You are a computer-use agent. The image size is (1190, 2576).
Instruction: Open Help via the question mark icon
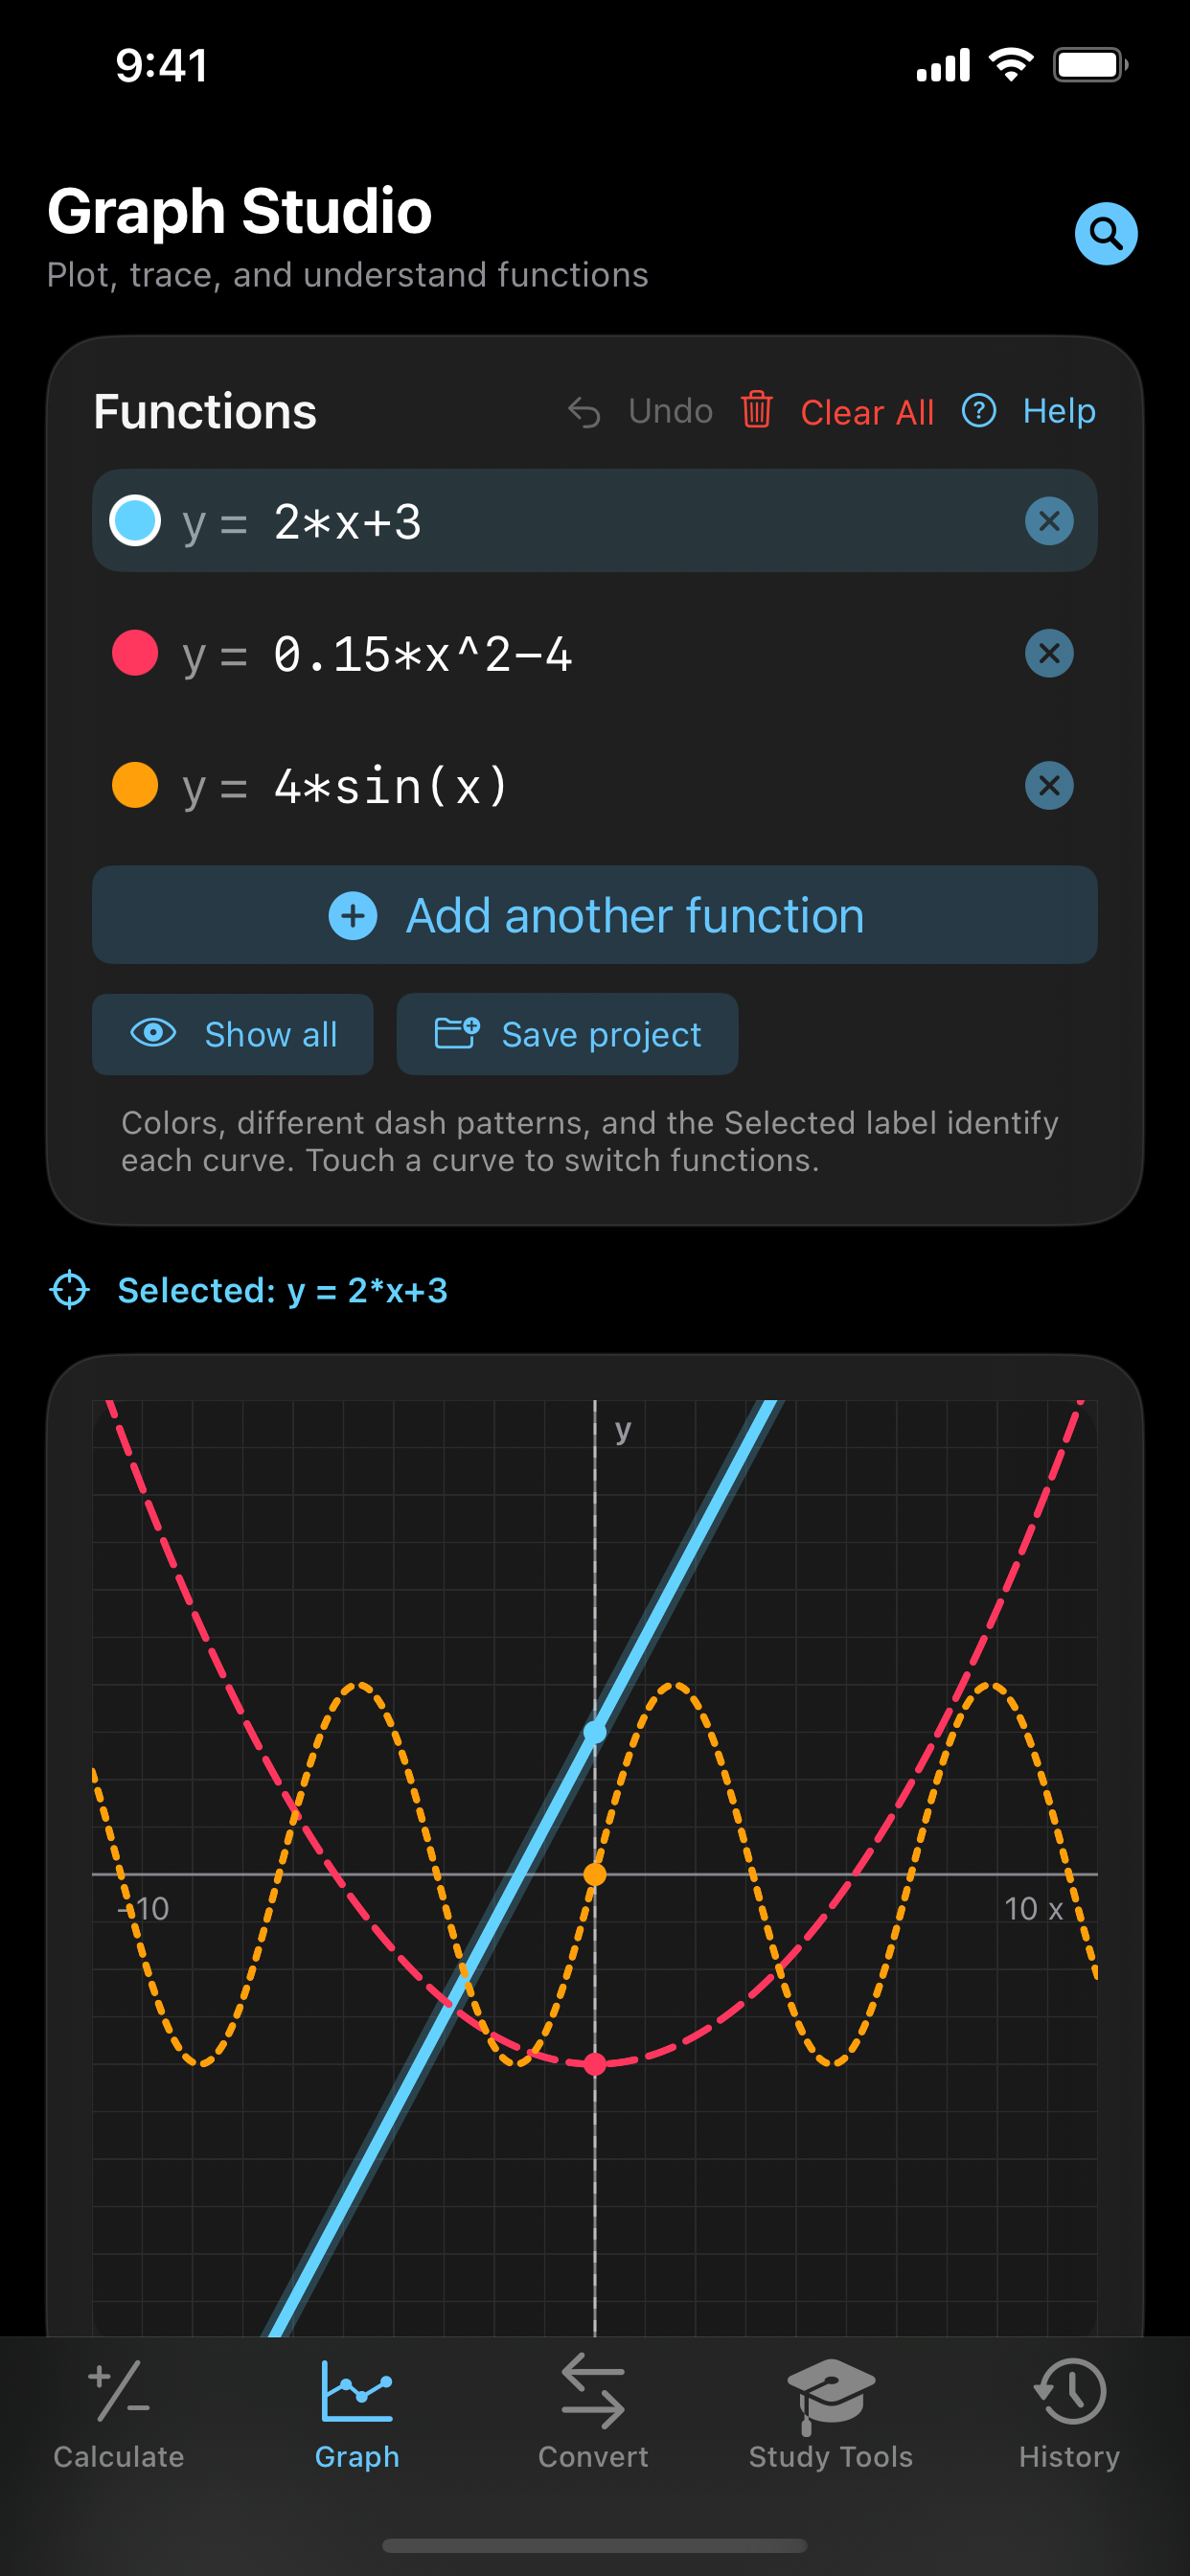[978, 410]
